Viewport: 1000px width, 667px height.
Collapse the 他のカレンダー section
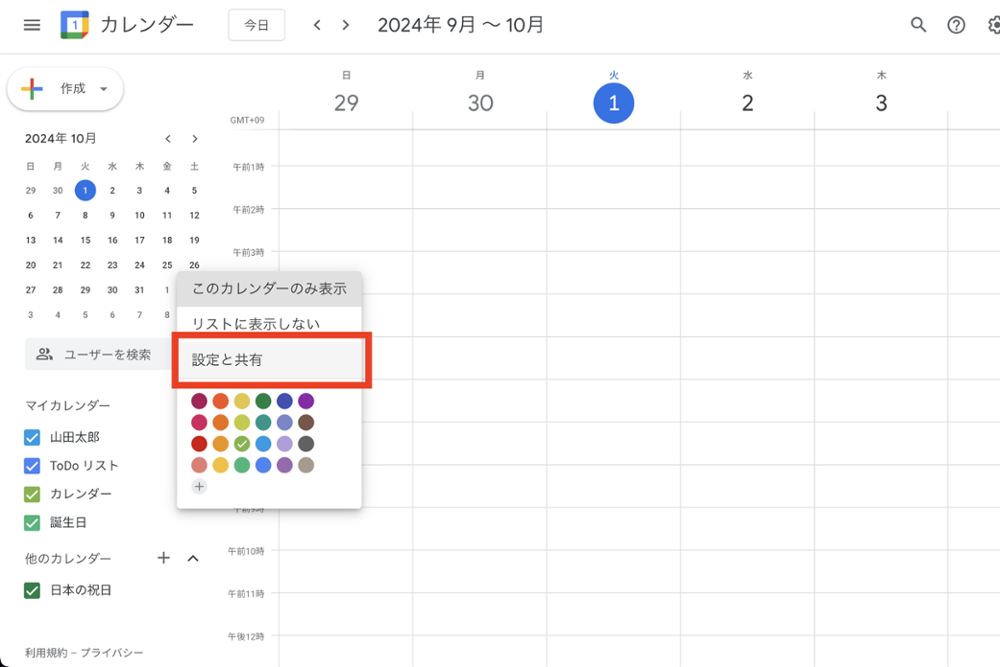(x=194, y=558)
